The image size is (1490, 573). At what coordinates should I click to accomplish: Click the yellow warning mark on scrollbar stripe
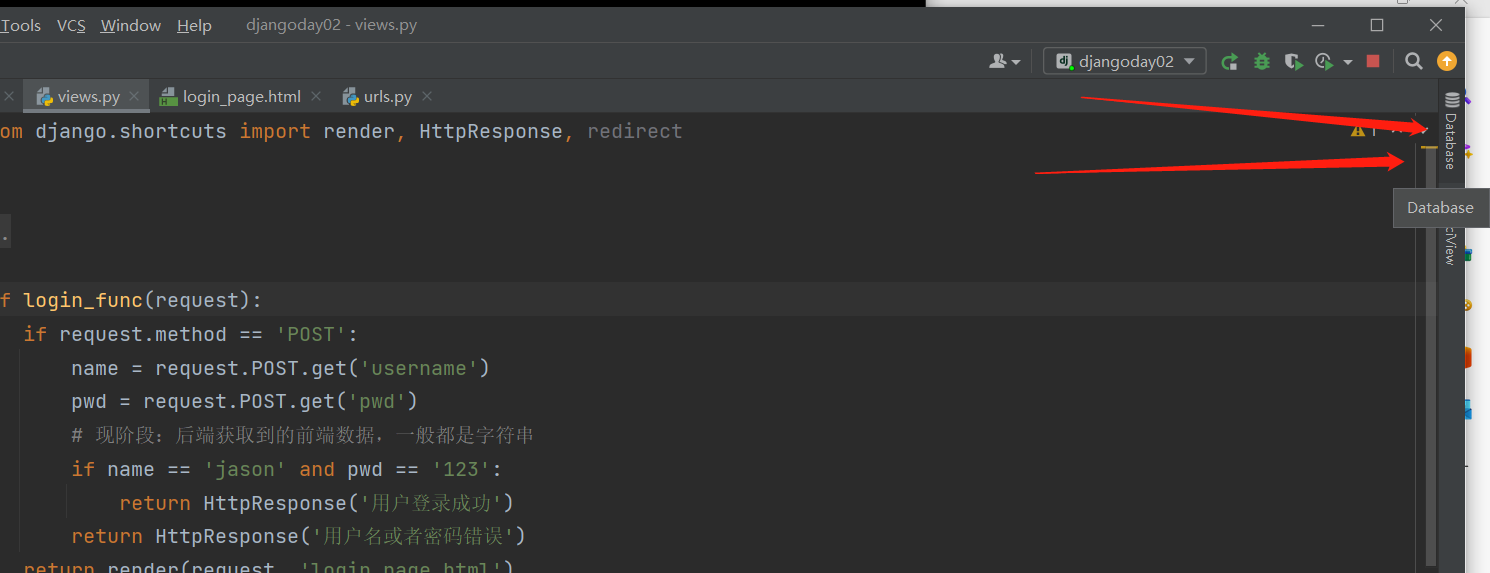1430,148
